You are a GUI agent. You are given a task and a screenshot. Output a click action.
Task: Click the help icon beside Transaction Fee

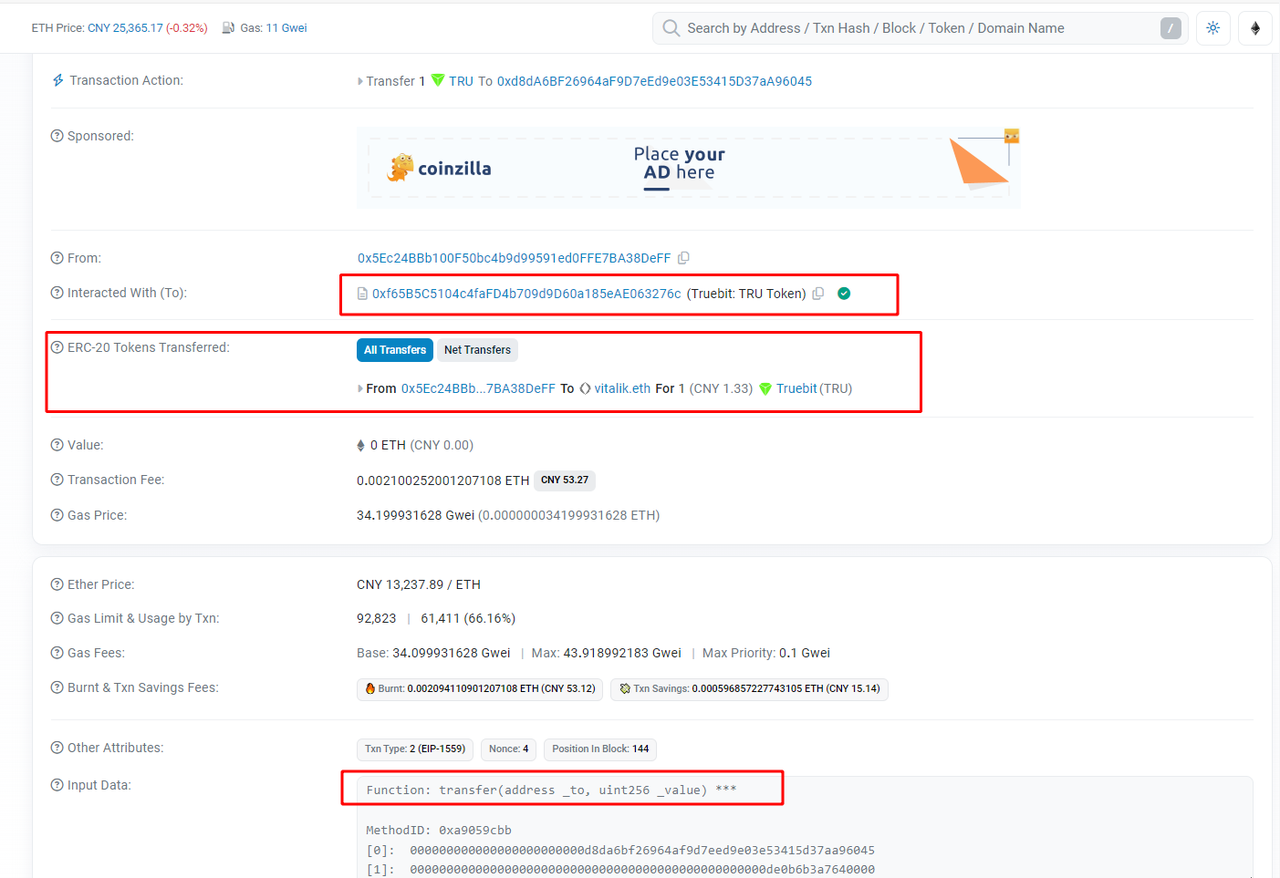coord(57,481)
